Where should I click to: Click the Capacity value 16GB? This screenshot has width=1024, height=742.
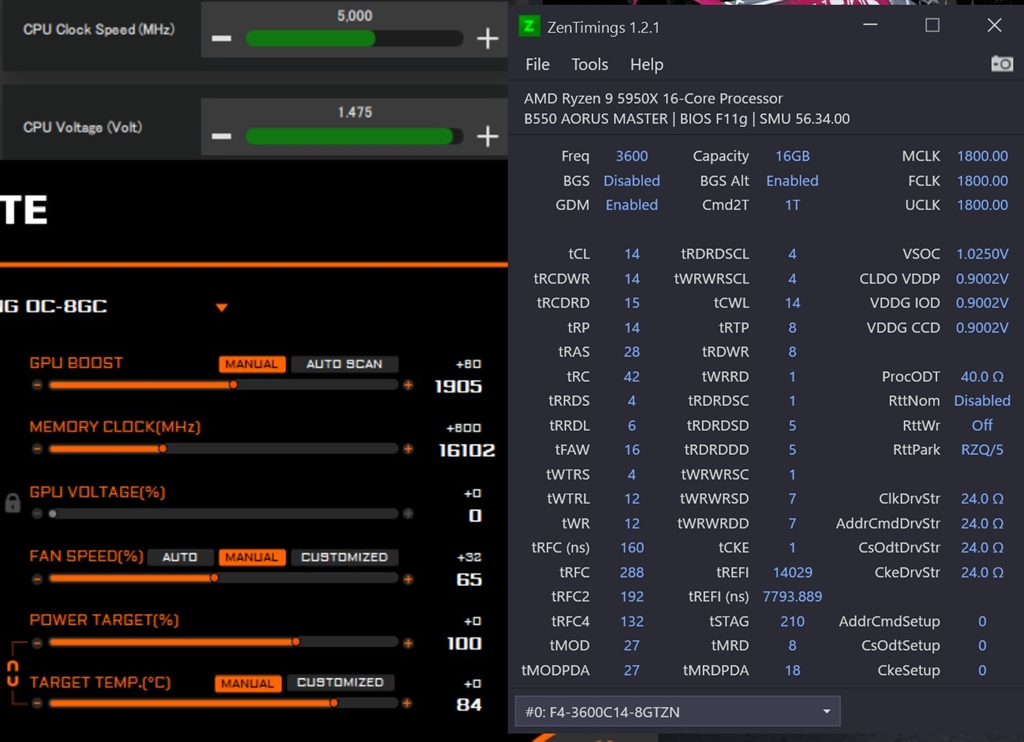[x=792, y=156]
